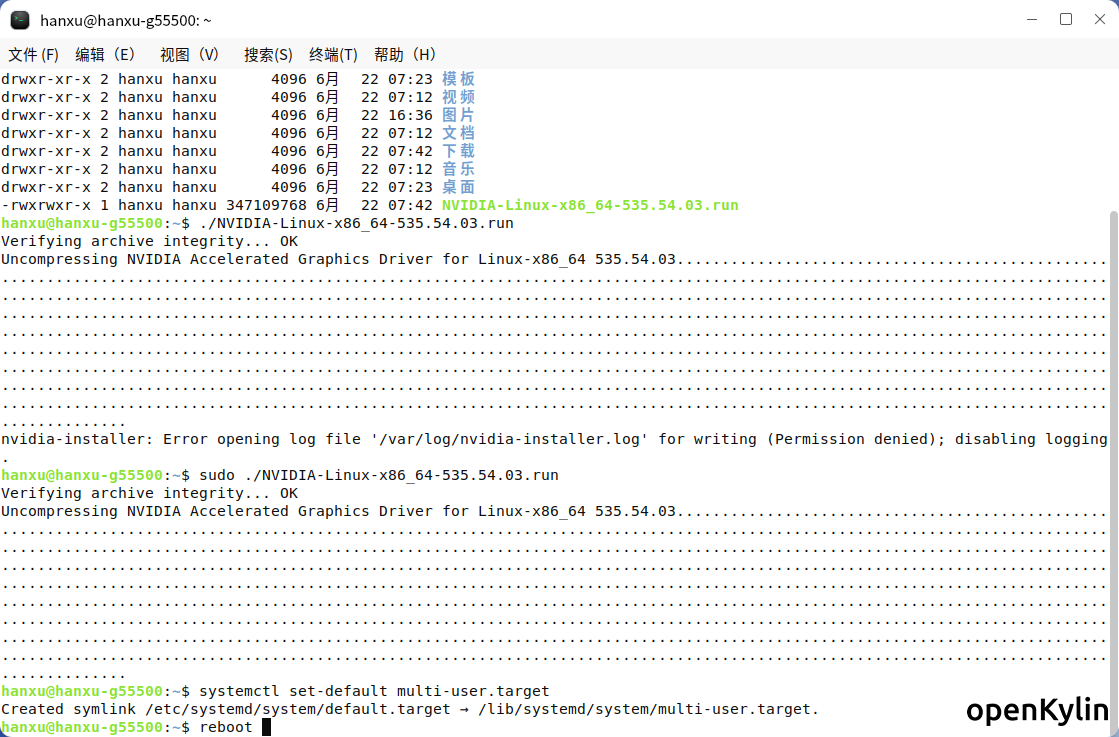1119x737 pixels.
Task: Open the 帮助(H) menu
Action: [405, 55]
